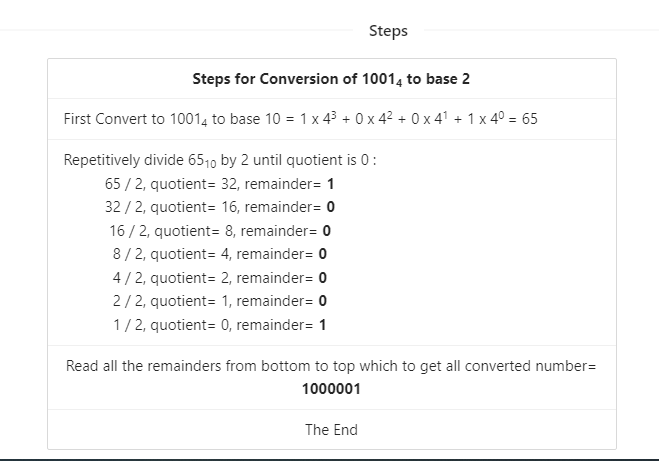
Task: Click the bold remainder 1 of 65 / 2
Action: [330, 184]
